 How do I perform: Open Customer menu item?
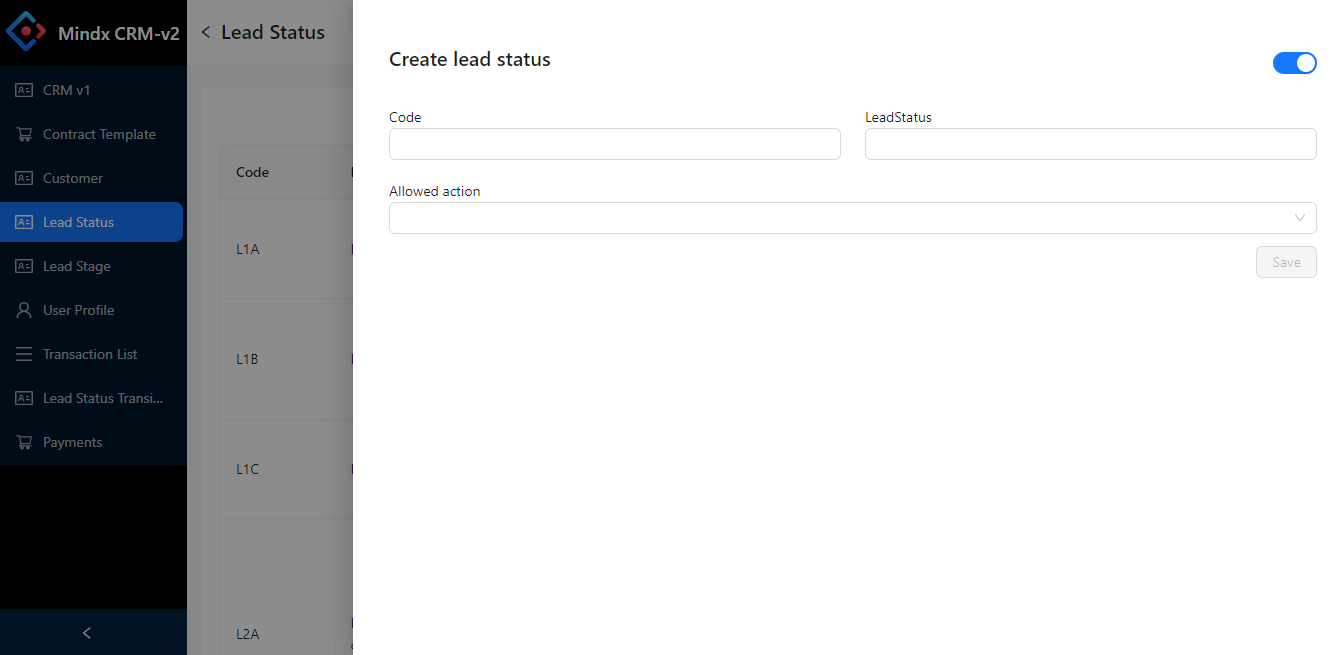91,178
